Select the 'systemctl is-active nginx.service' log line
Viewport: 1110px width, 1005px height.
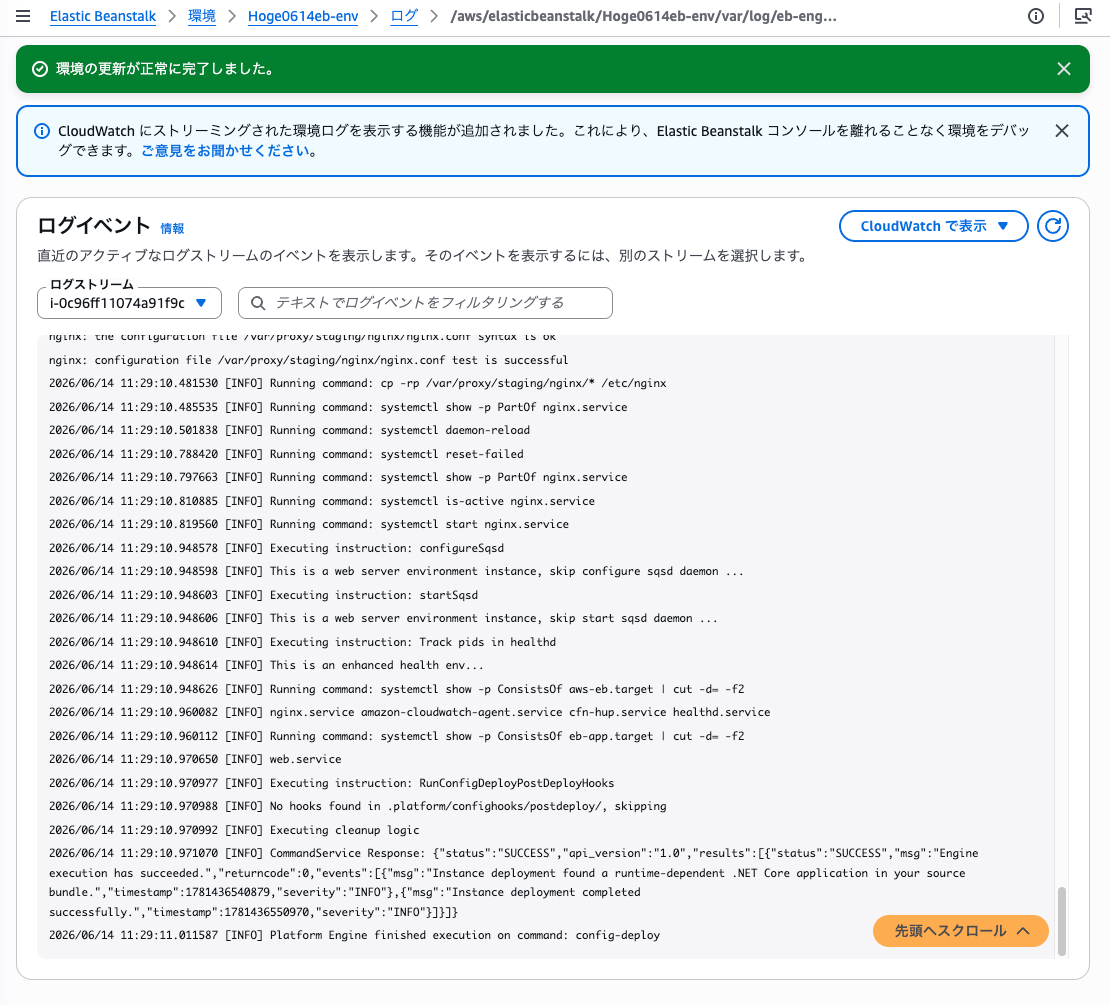[x=321, y=501]
